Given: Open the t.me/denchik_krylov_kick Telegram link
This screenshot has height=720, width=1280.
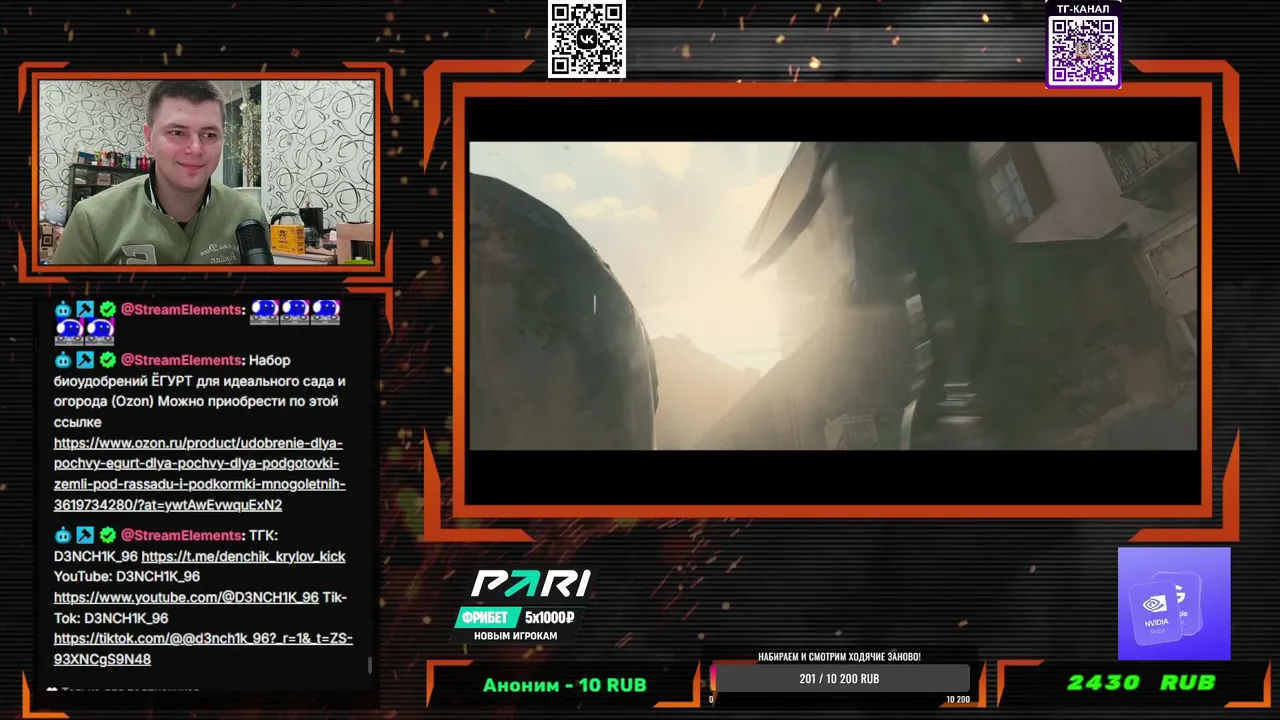Looking at the screenshot, I should click(x=243, y=556).
